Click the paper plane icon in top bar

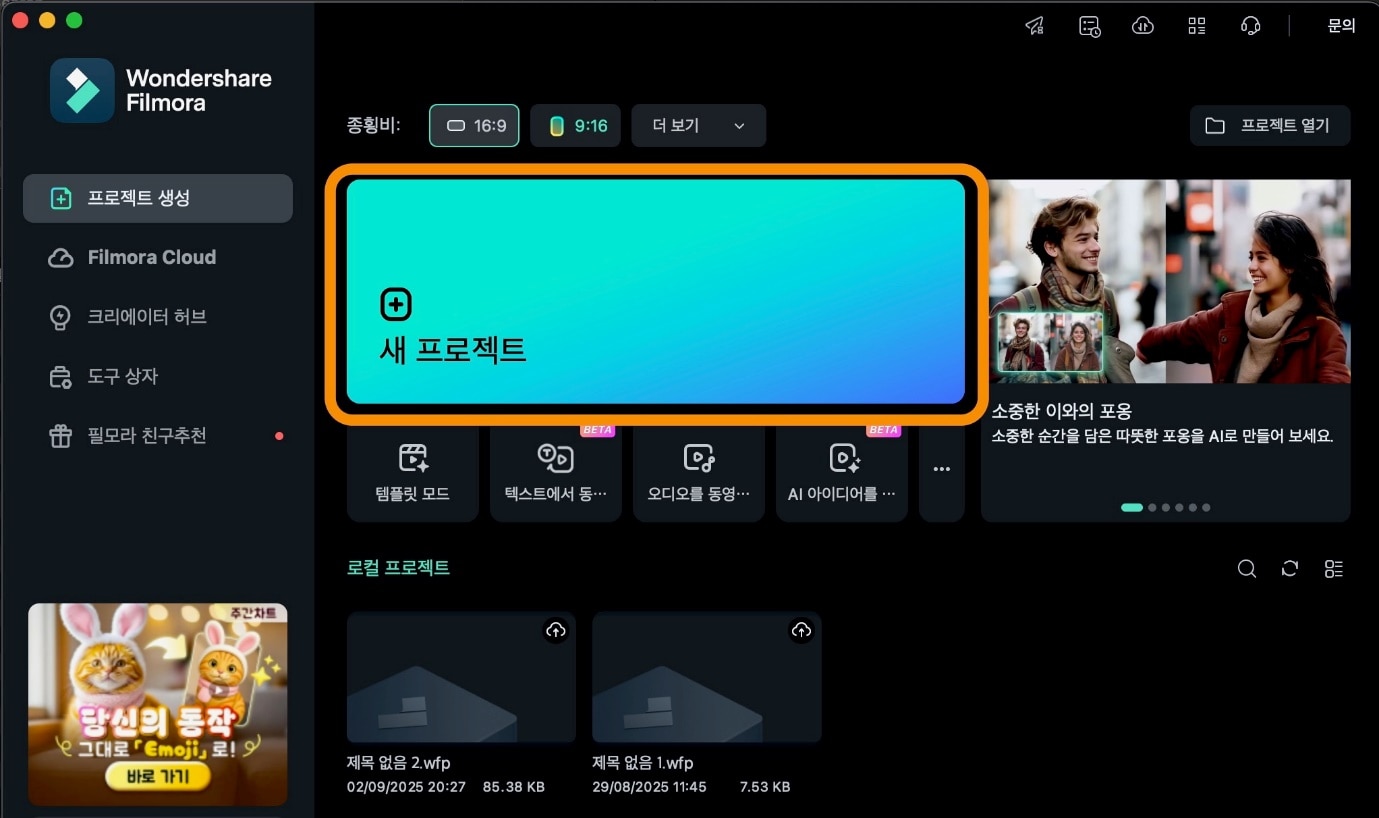click(1035, 26)
